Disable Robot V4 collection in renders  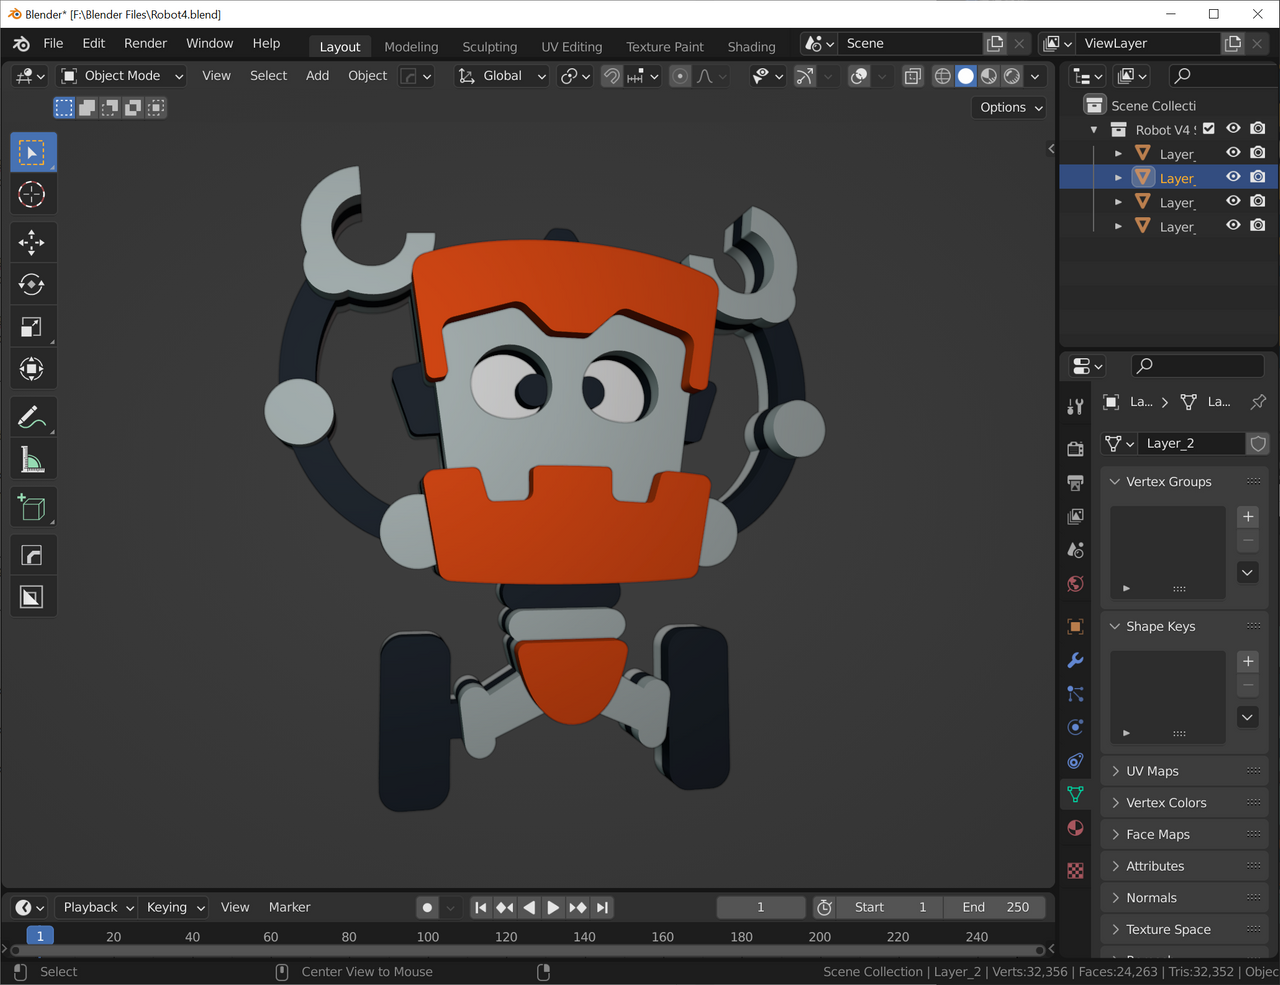click(1258, 129)
